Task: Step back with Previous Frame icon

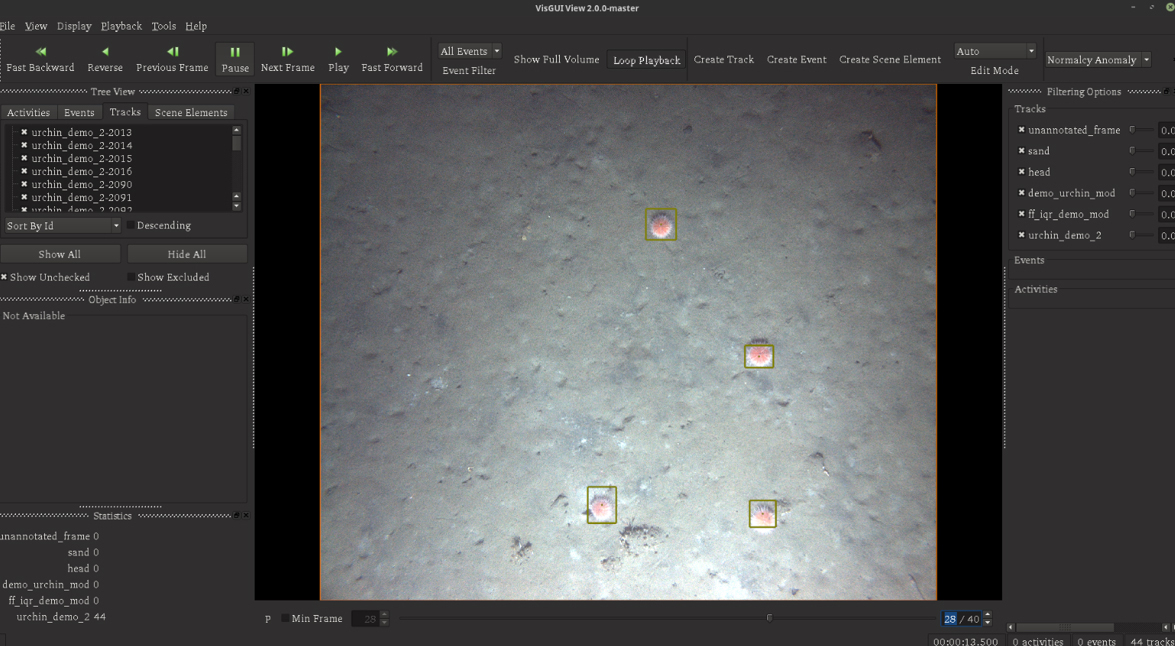Action: click(x=172, y=52)
